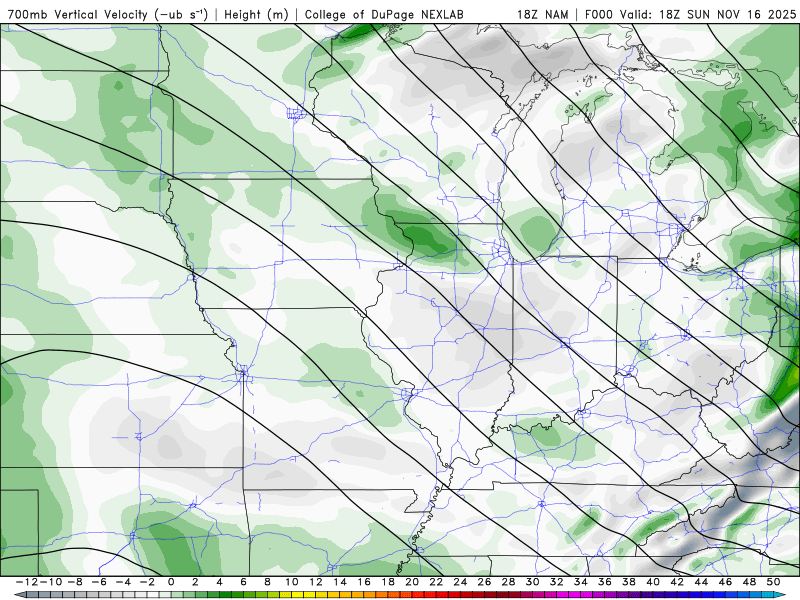Click the -10 tick label on color scale
This screenshot has width=800, height=600.
[x=50, y=582]
